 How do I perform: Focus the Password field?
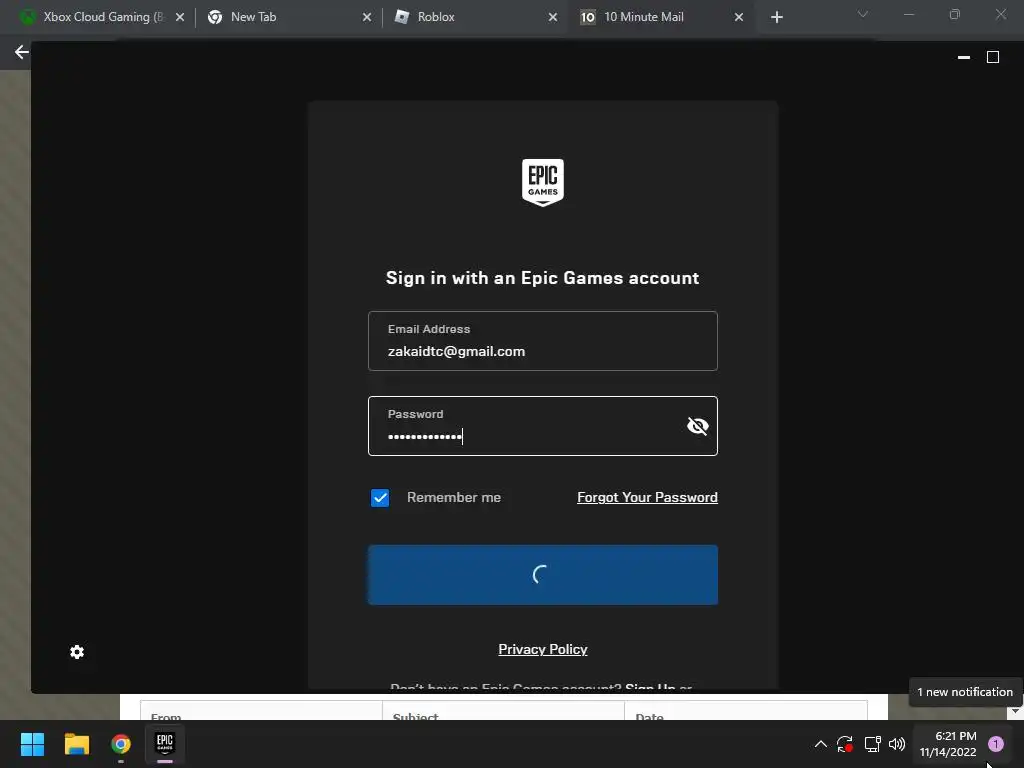tap(543, 426)
